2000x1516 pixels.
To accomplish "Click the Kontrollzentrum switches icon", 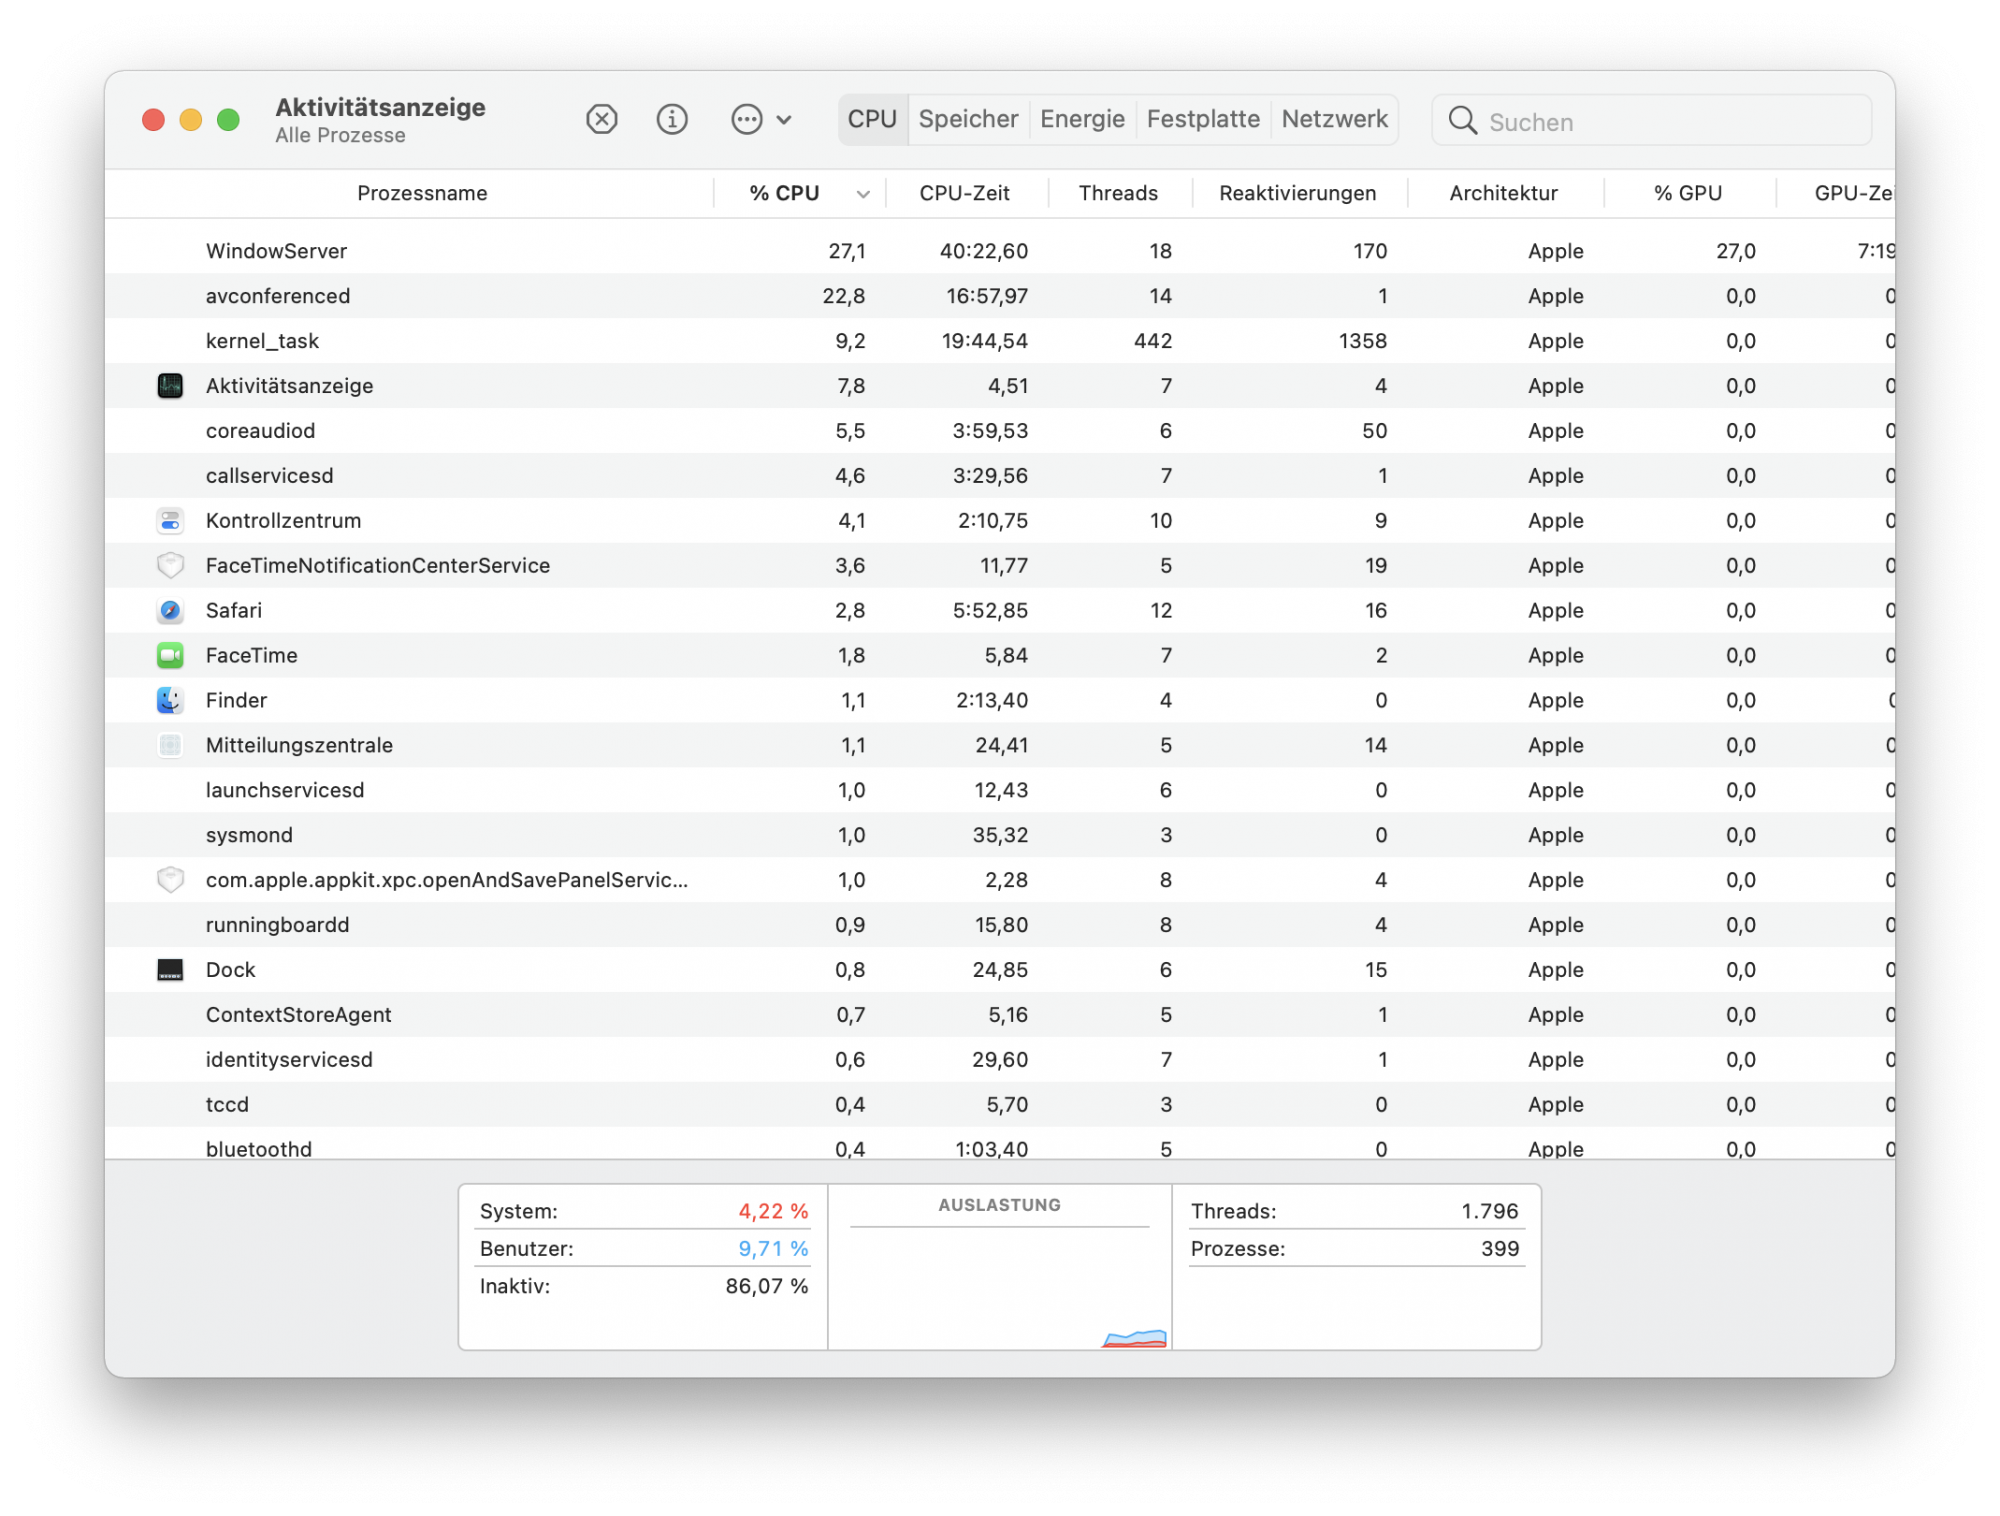I will pos(170,520).
